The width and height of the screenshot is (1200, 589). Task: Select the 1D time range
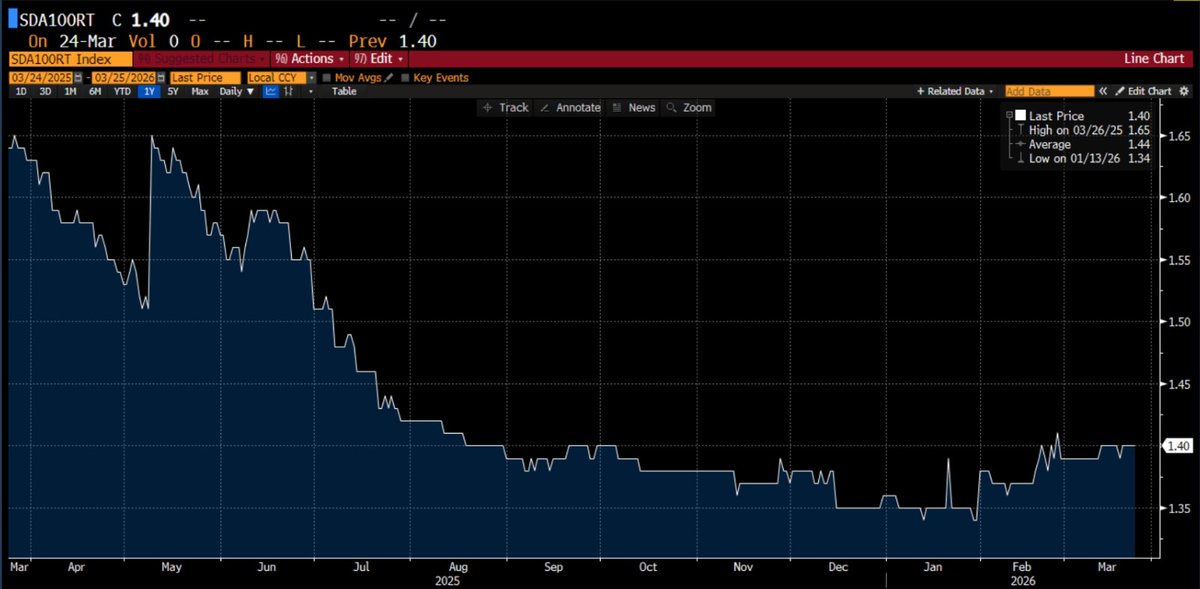[x=21, y=91]
